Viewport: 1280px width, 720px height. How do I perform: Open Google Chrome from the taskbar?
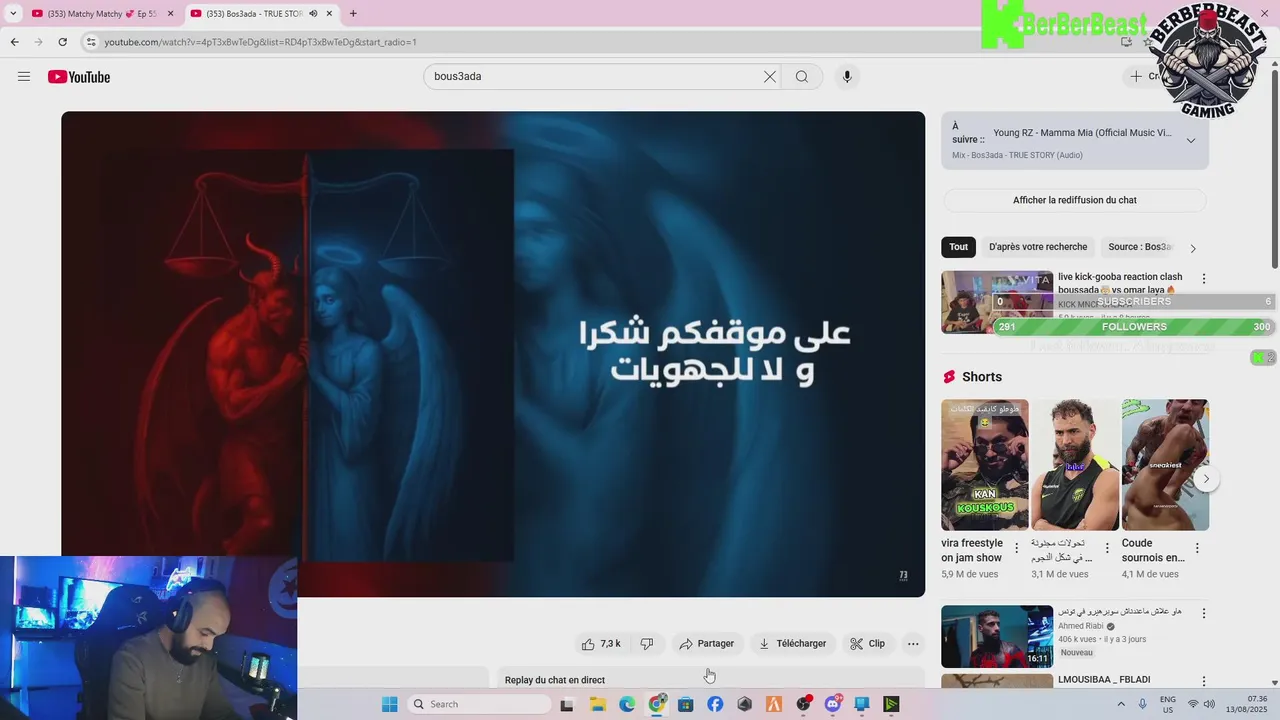(656, 704)
